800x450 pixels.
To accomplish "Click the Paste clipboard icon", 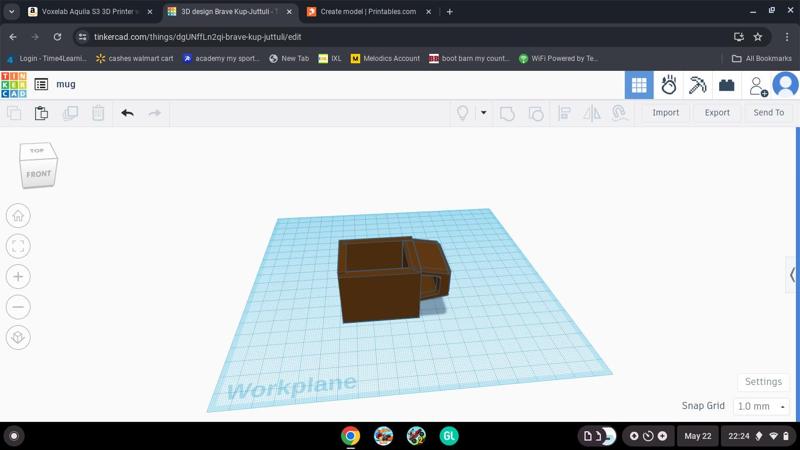I will [41, 113].
